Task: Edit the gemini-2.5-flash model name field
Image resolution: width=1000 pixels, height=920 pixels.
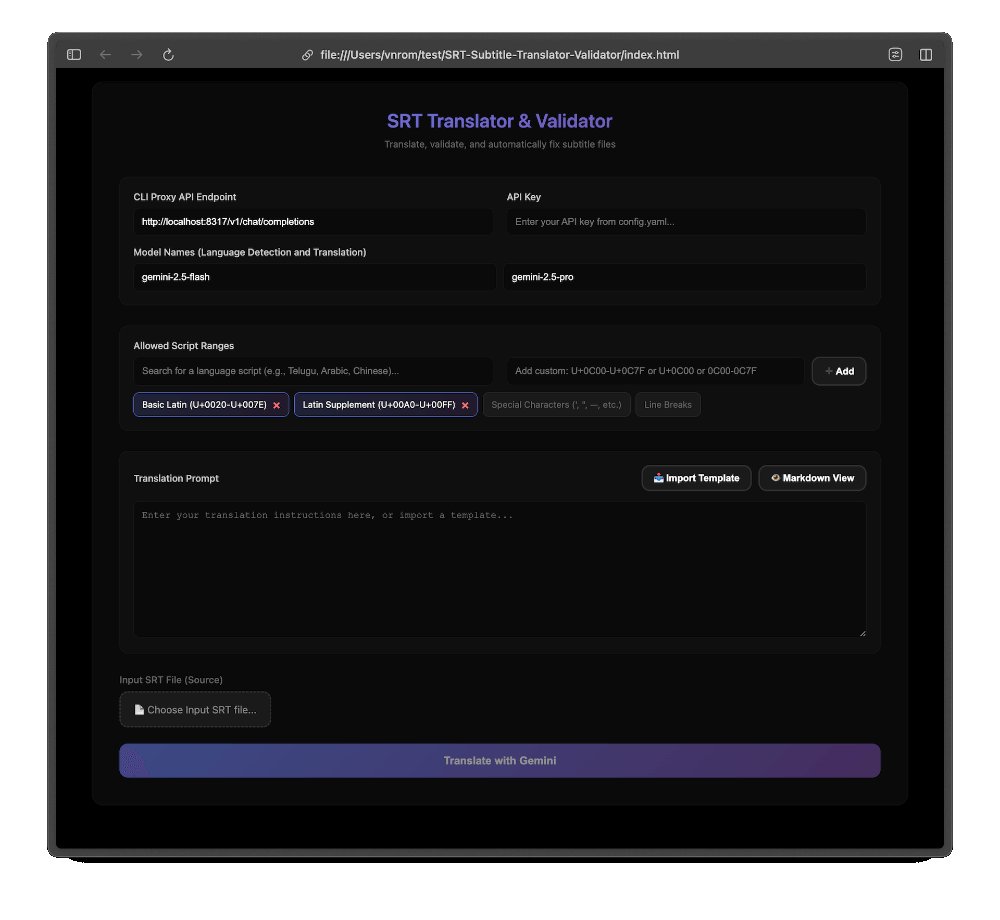Action: click(x=314, y=277)
